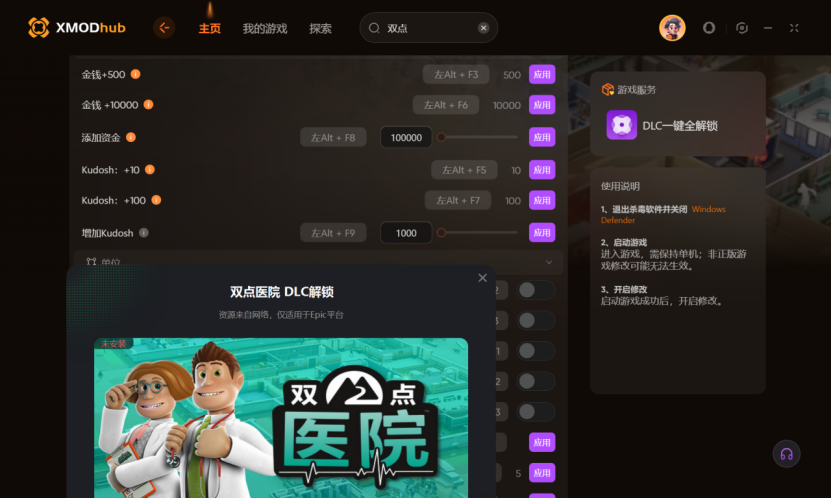
Task: Apply the Kudosh: +10 cheat
Action: (x=542, y=170)
